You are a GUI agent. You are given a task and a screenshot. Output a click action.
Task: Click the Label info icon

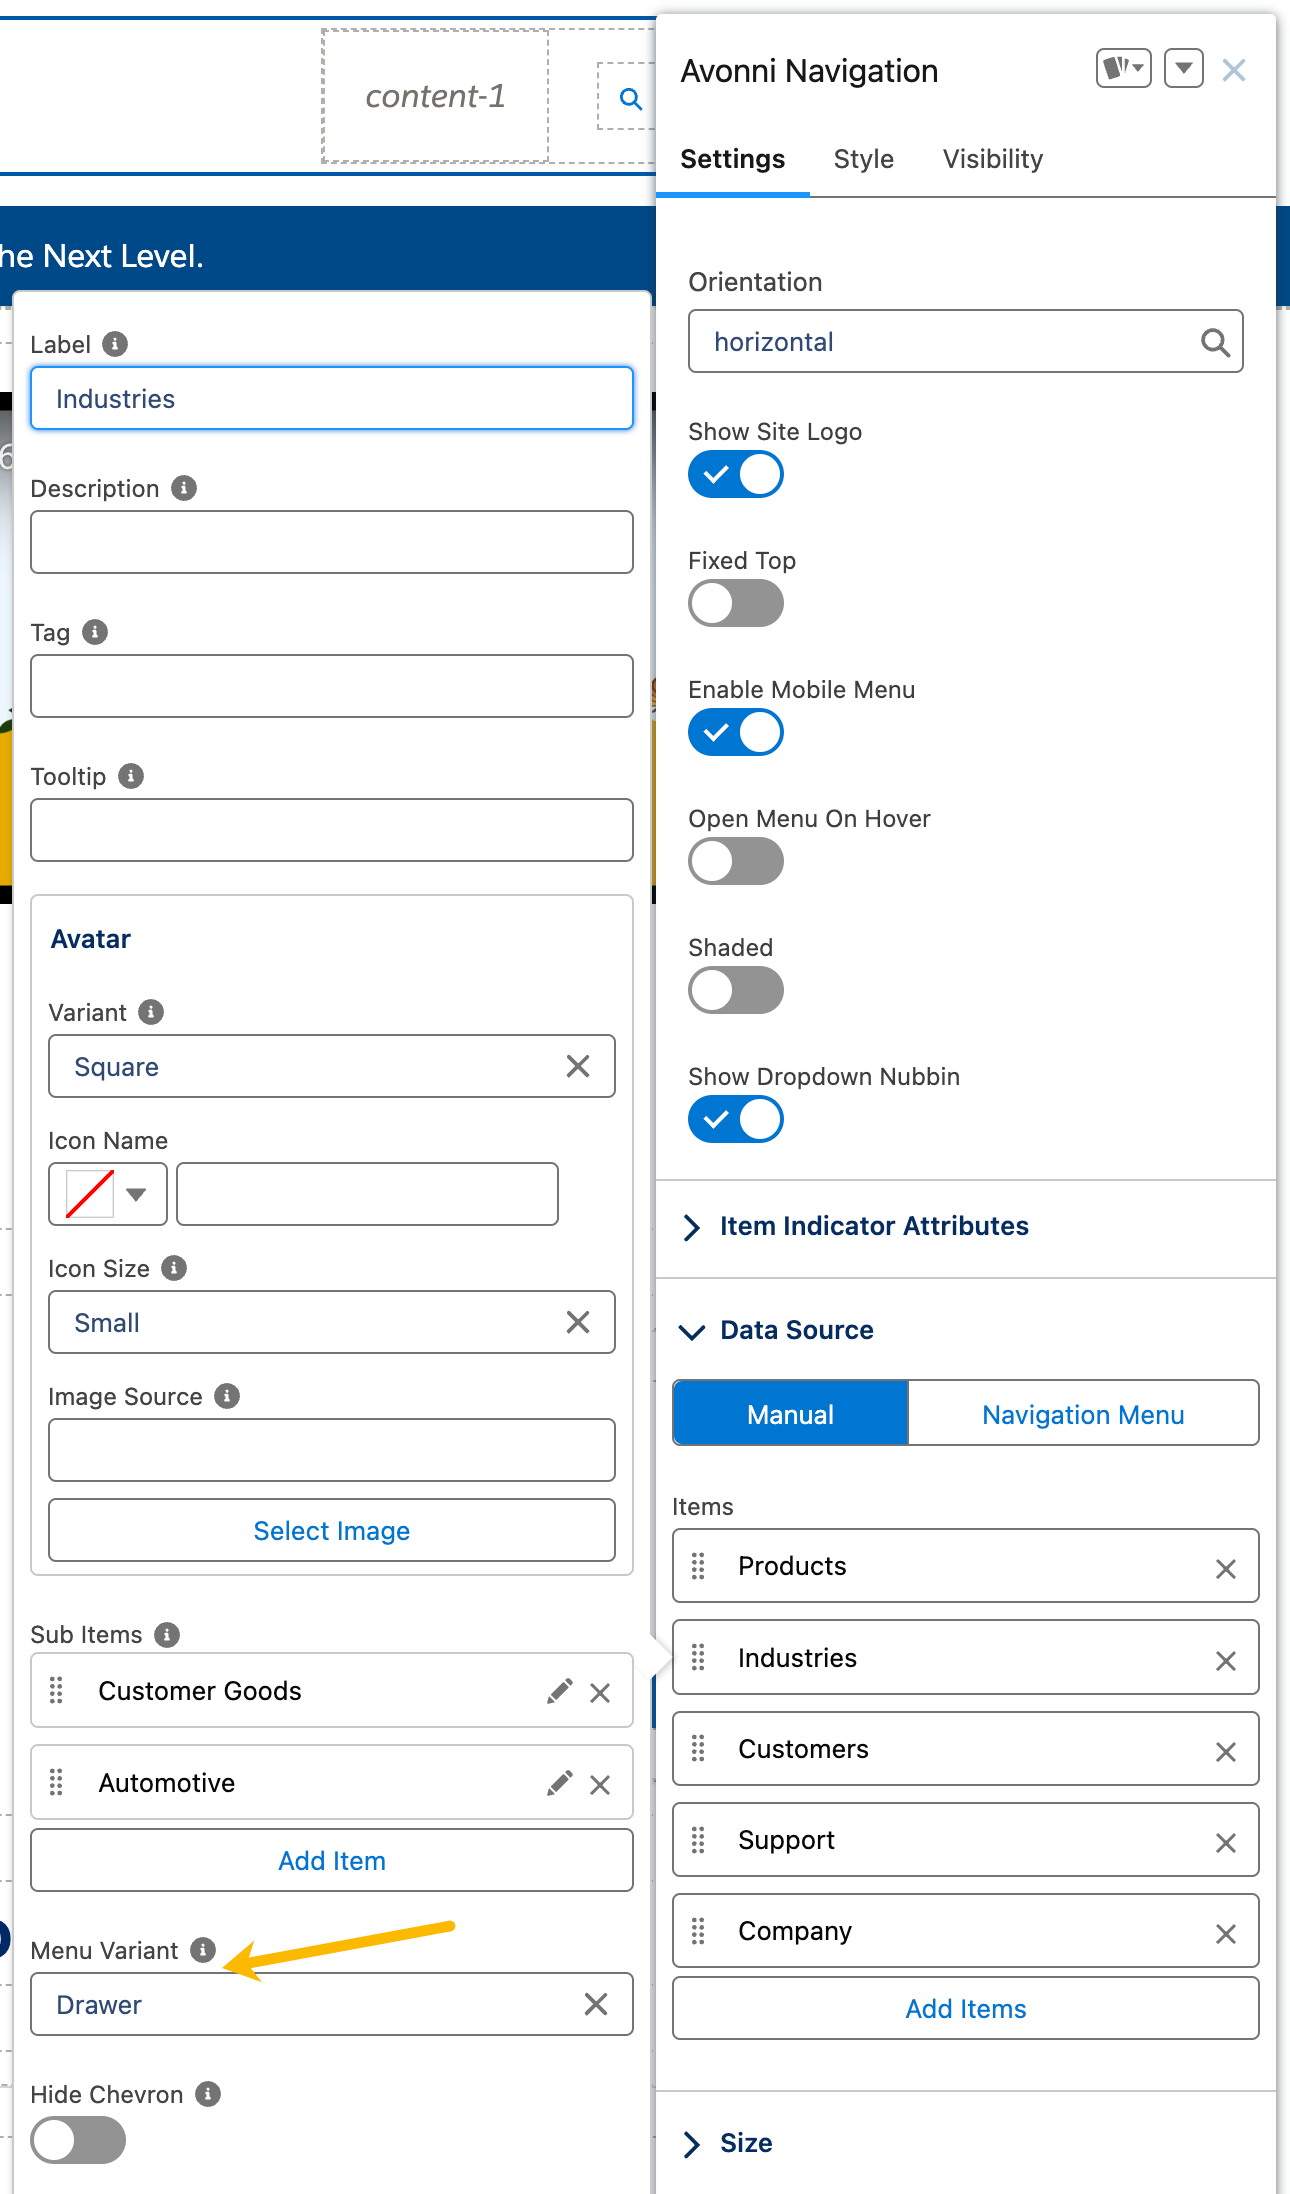[x=116, y=344]
